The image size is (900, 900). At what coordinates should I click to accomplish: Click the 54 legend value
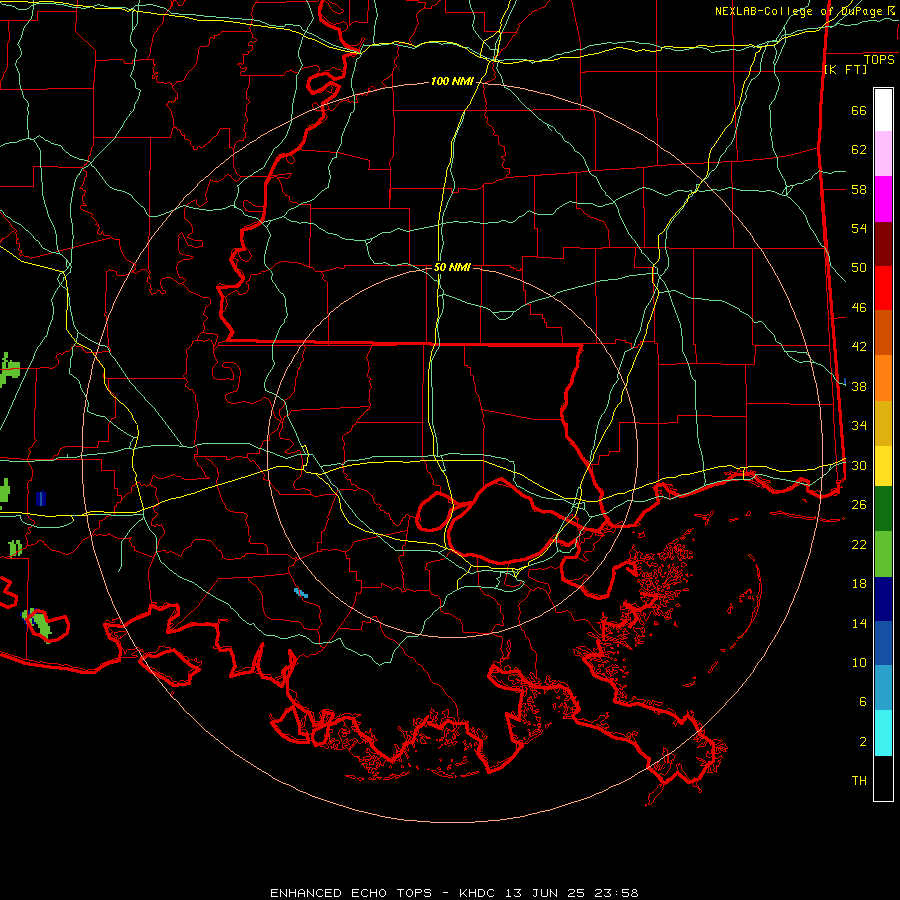point(859,229)
